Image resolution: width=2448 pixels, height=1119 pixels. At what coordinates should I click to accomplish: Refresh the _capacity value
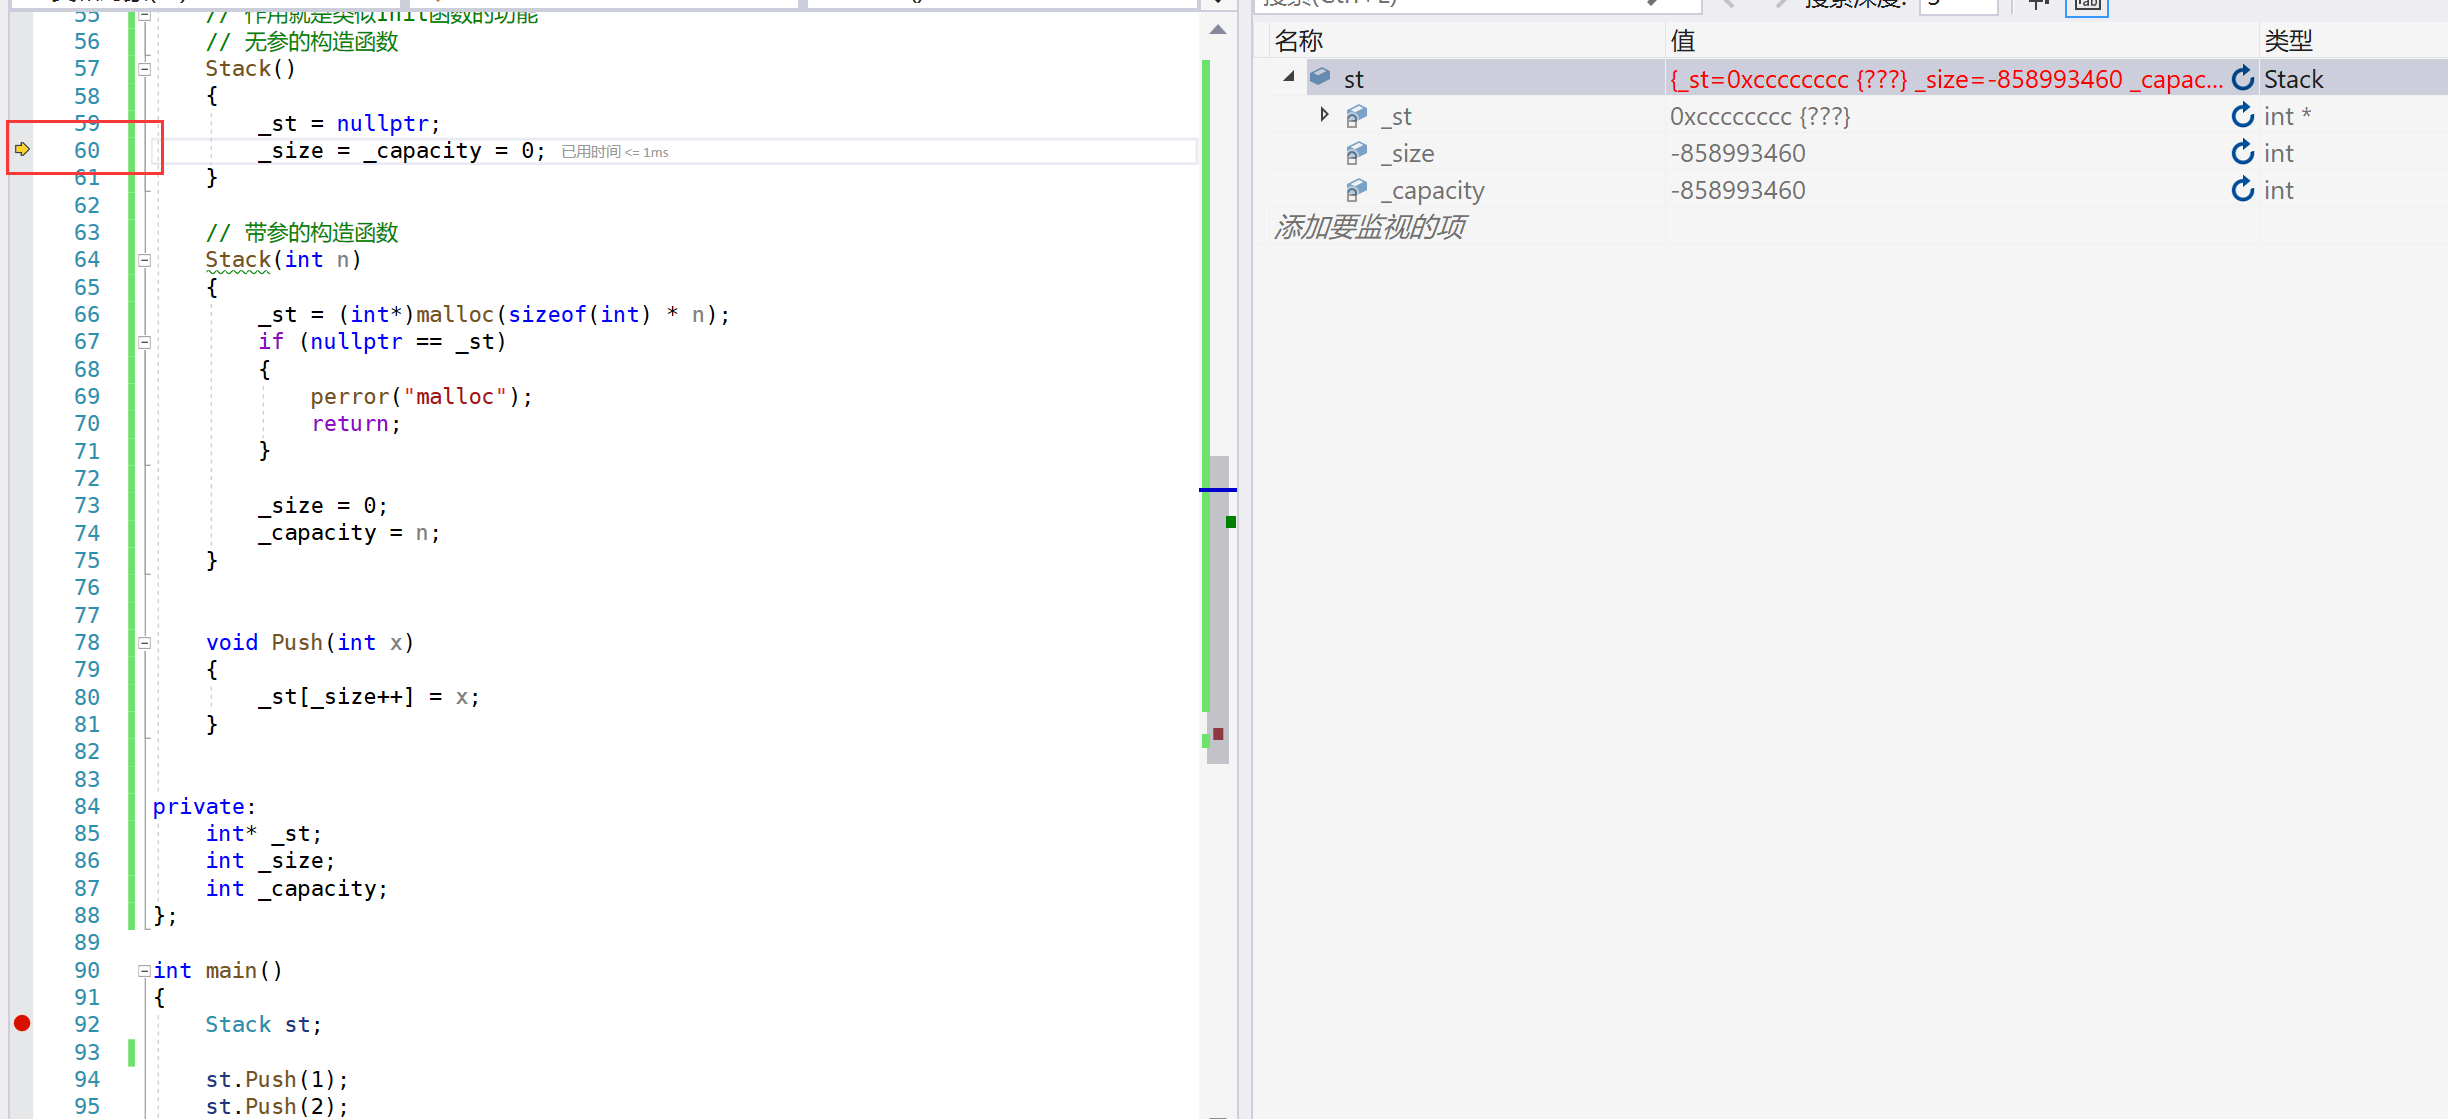[2242, 190]
